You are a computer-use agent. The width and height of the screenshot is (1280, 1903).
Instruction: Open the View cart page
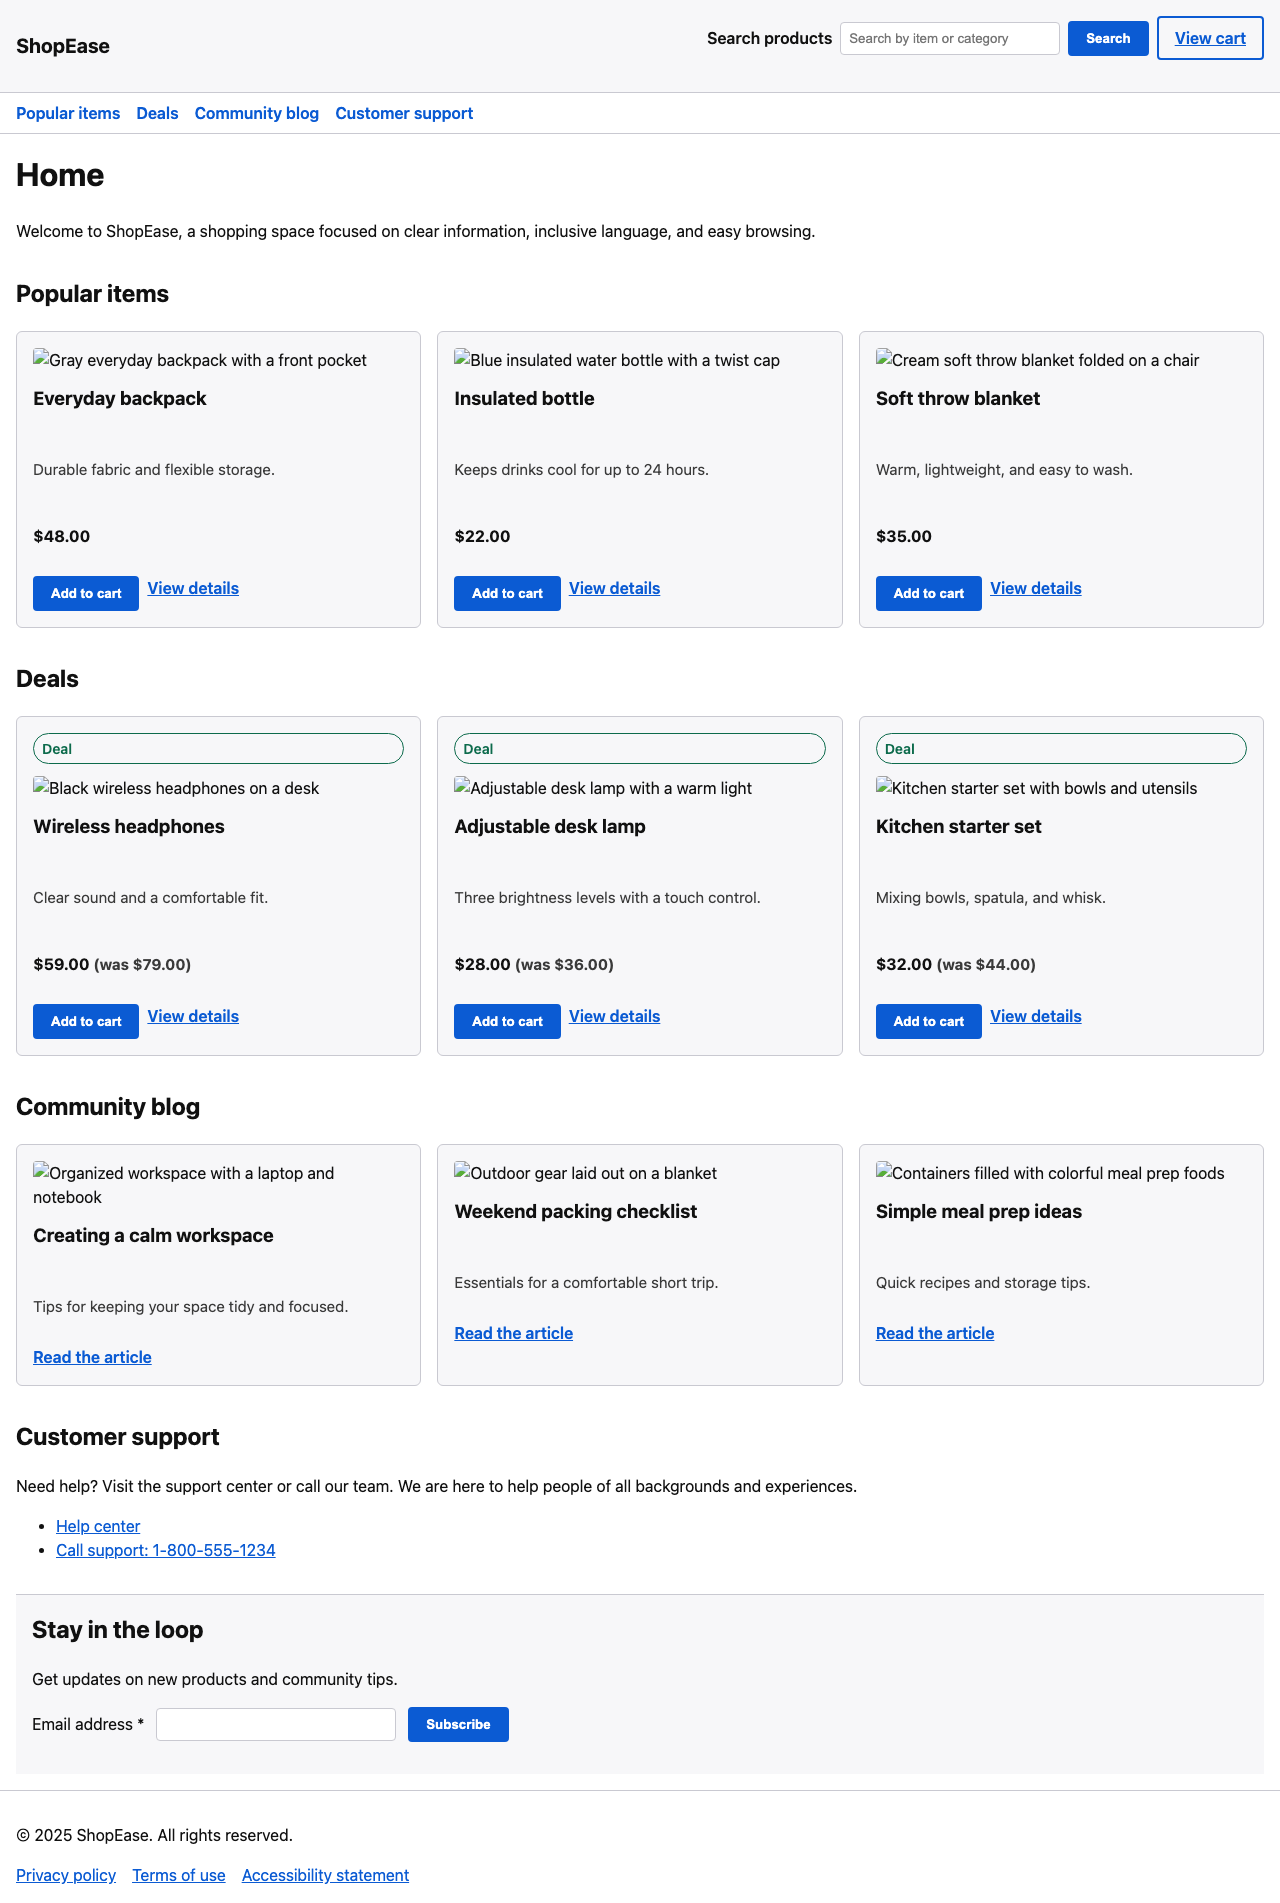(x=1210, y=38)
